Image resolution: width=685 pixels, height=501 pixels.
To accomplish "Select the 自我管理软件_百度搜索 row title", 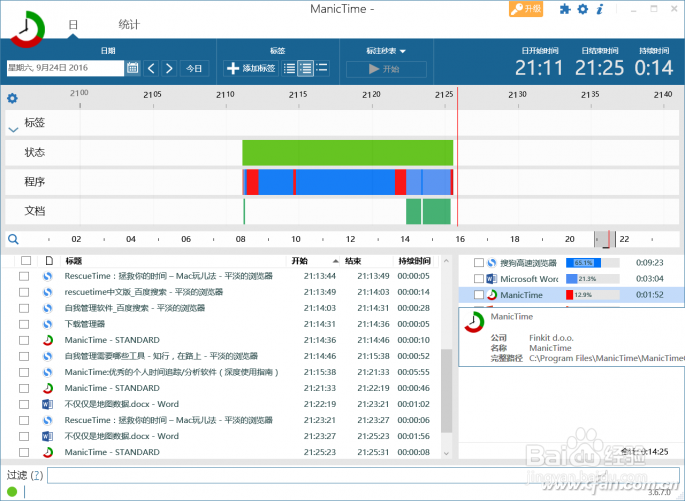I will point(135,308).
